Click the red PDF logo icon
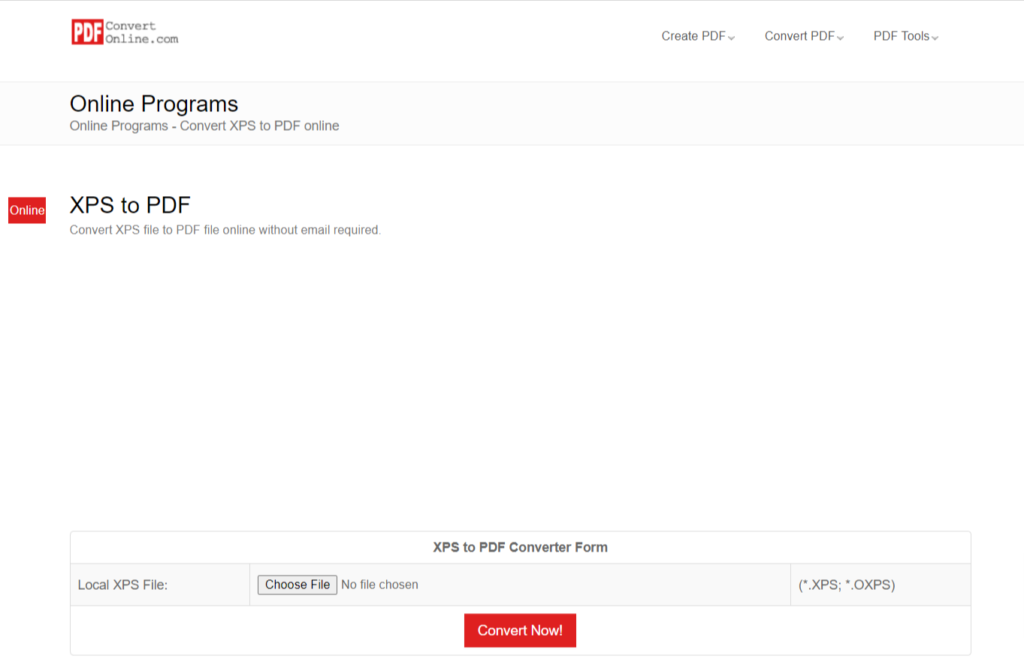 (86, 31)
